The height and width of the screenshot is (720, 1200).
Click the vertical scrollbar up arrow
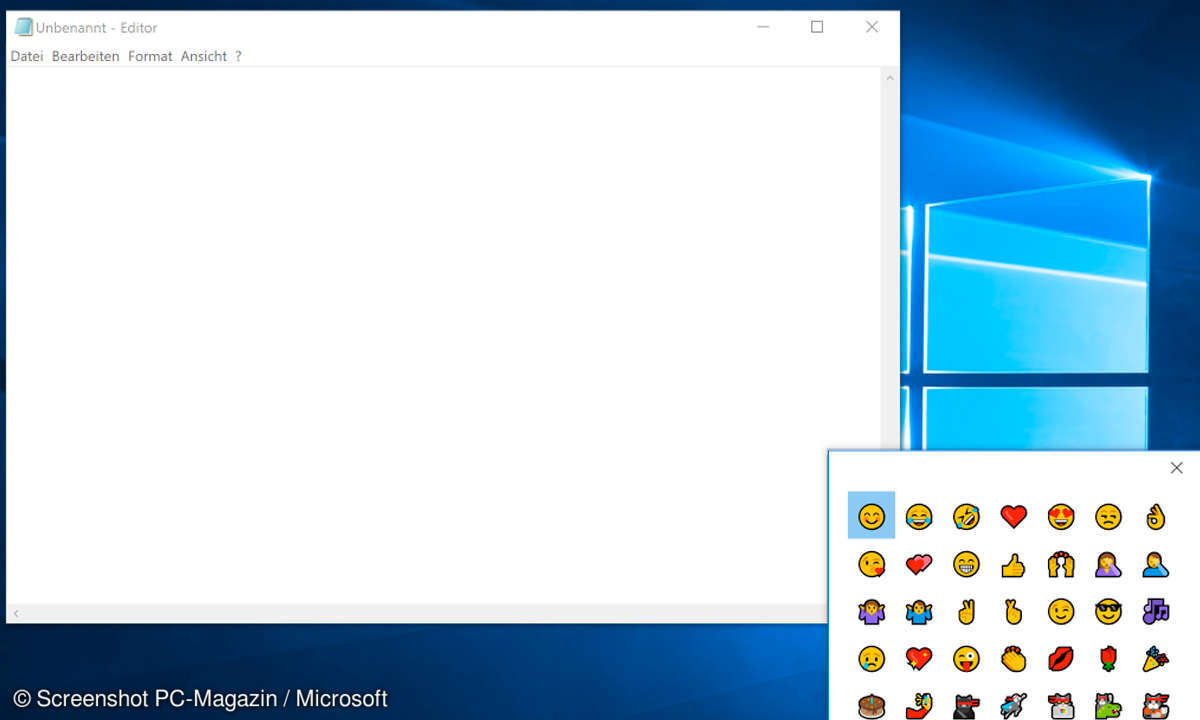[x=890, y=77]
